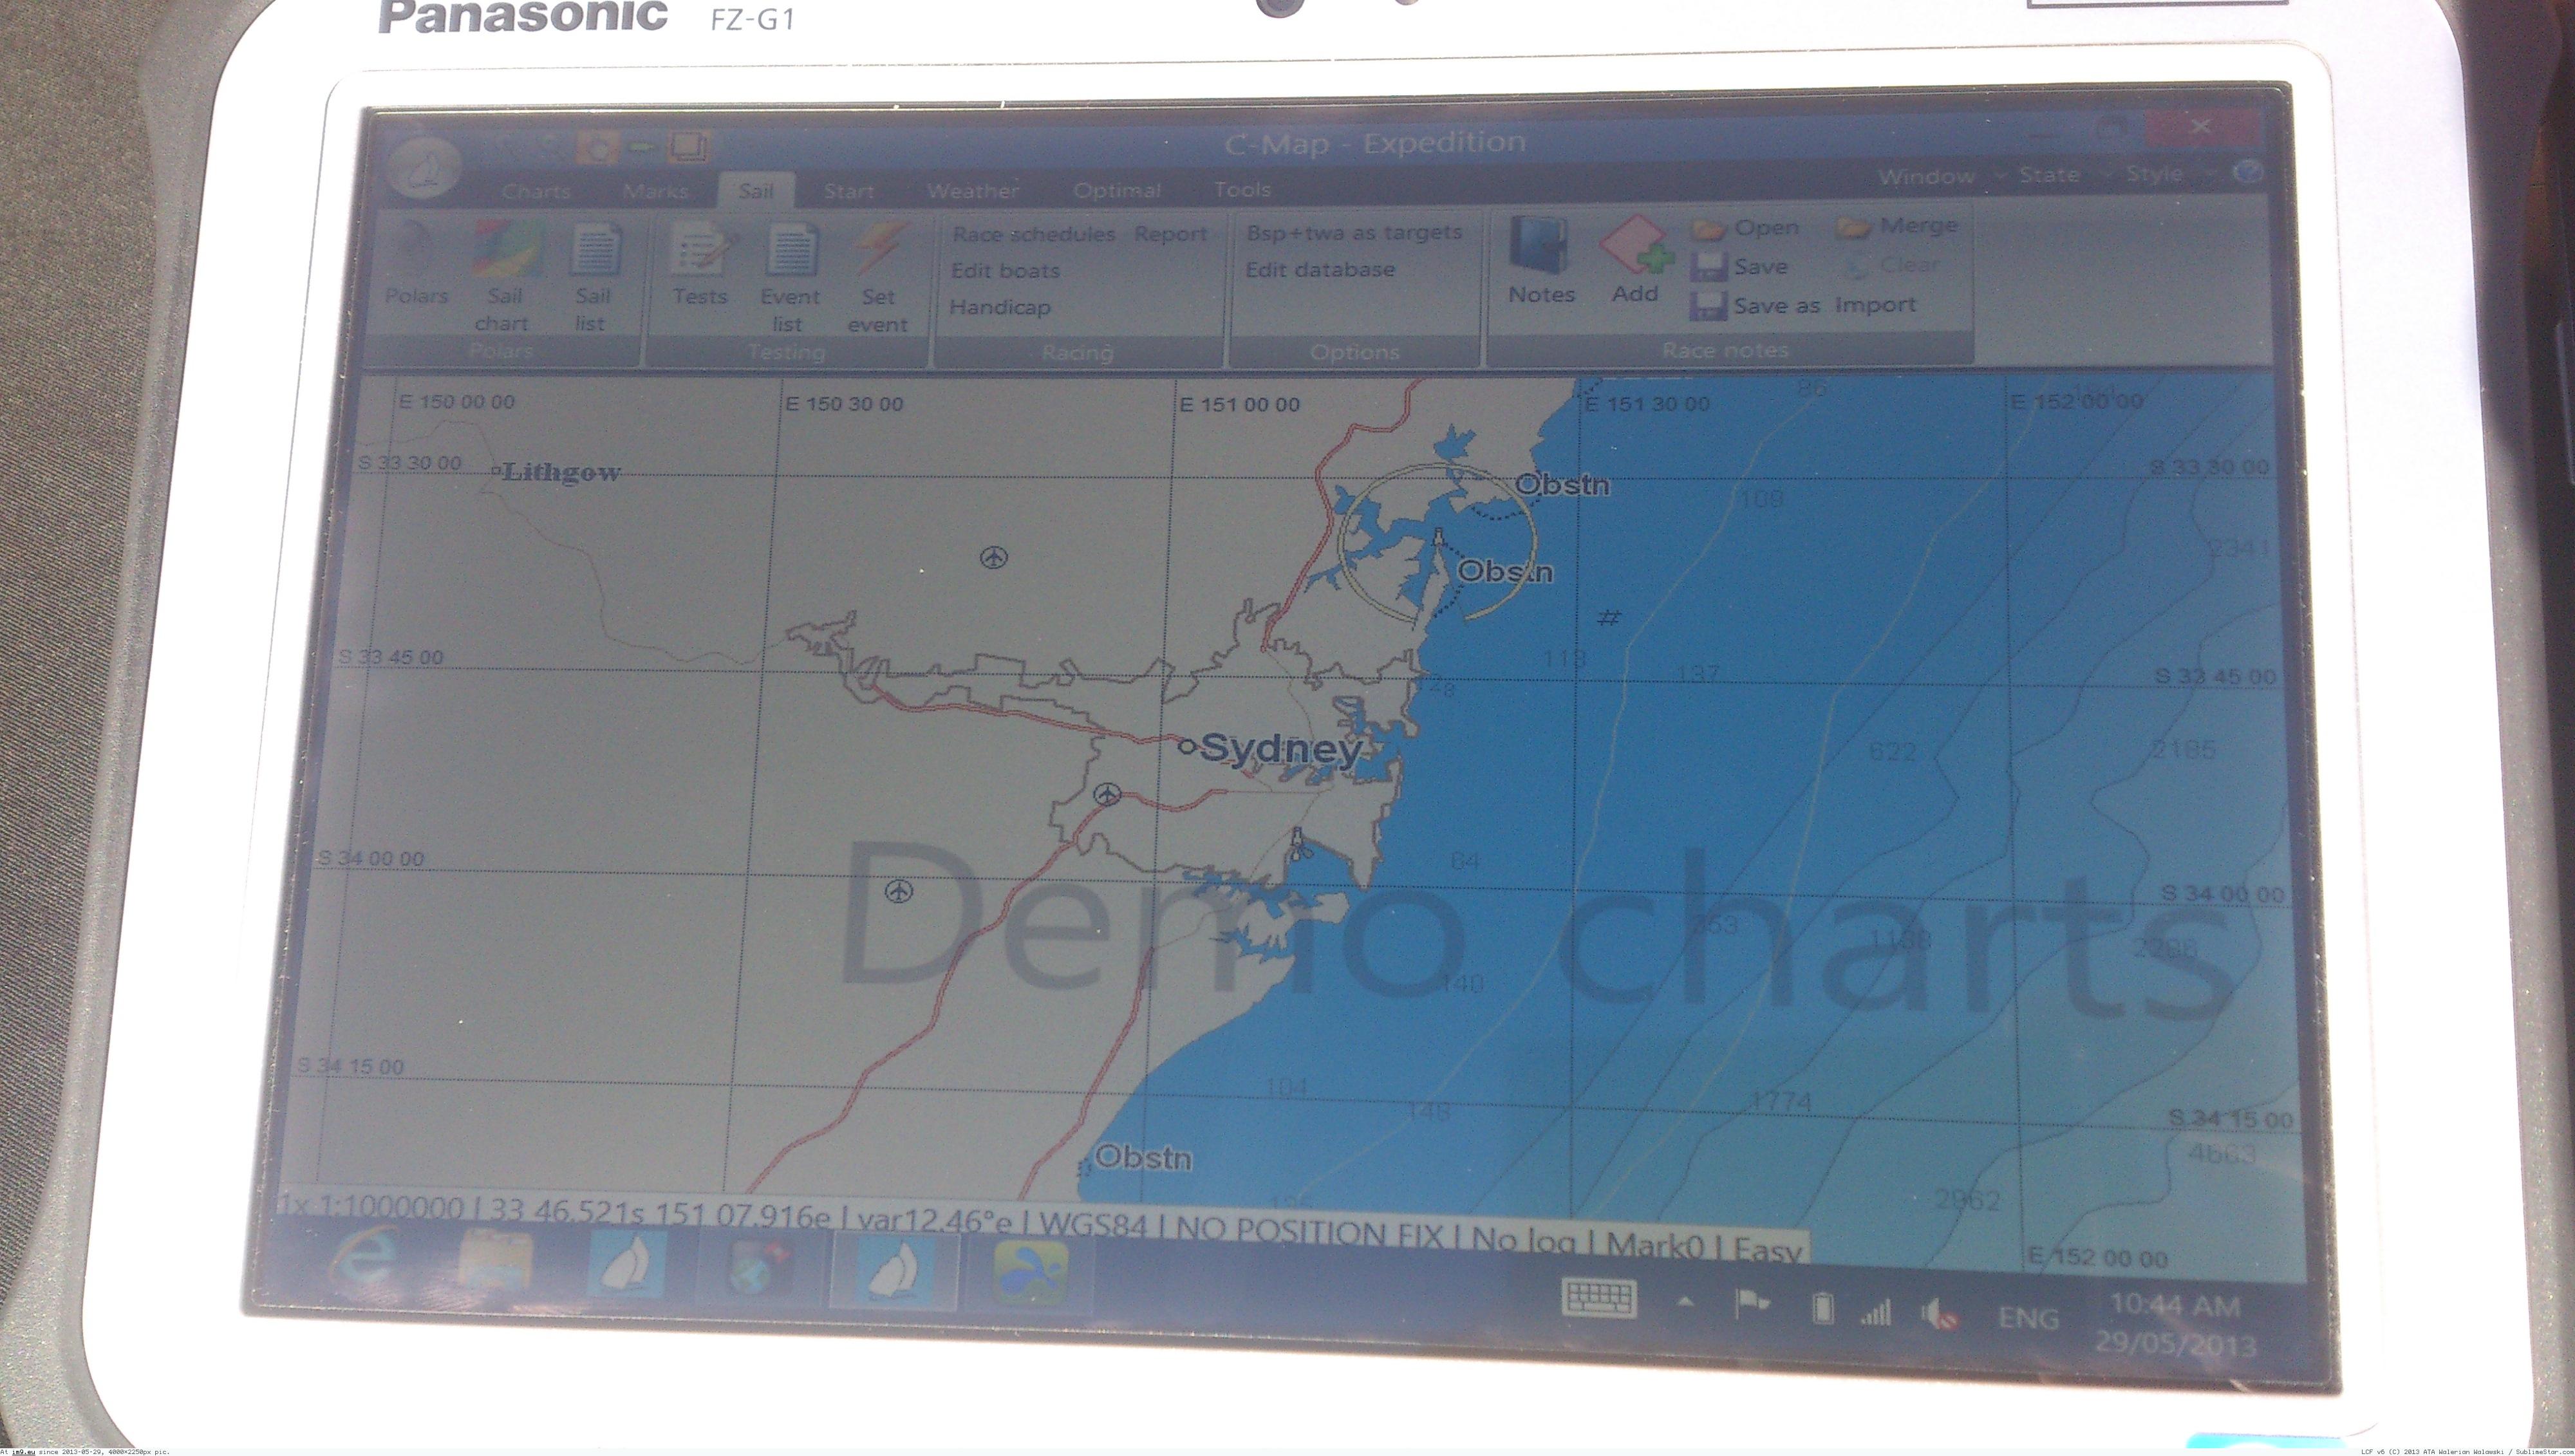Open the Sail chart tool
2575x1456 pixels.
click(x=505, y=277)
